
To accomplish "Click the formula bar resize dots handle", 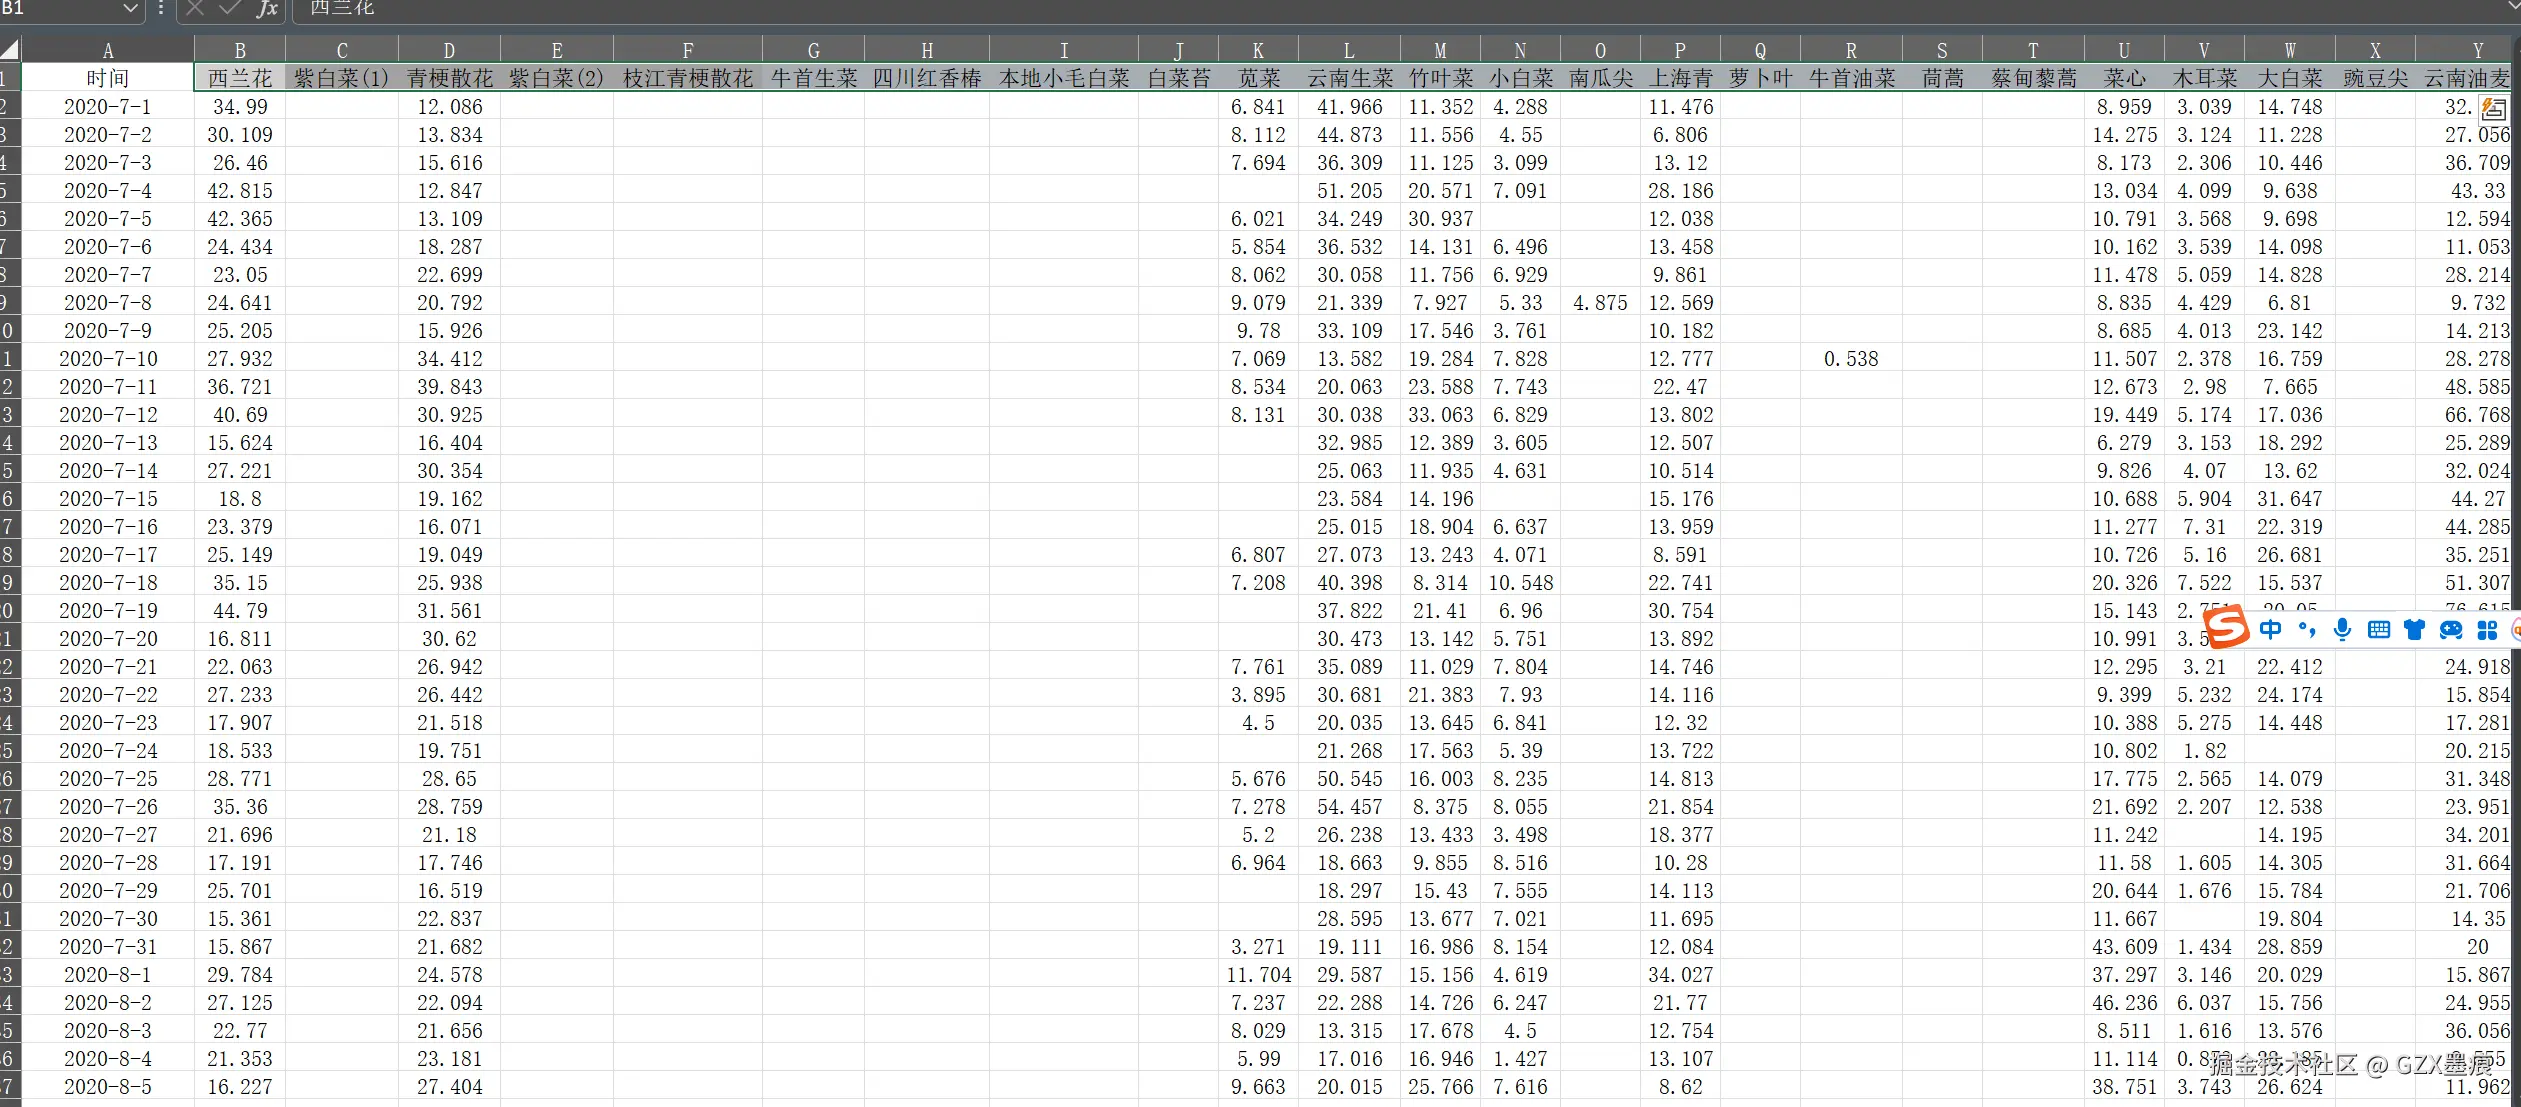I will pos(161,9).
